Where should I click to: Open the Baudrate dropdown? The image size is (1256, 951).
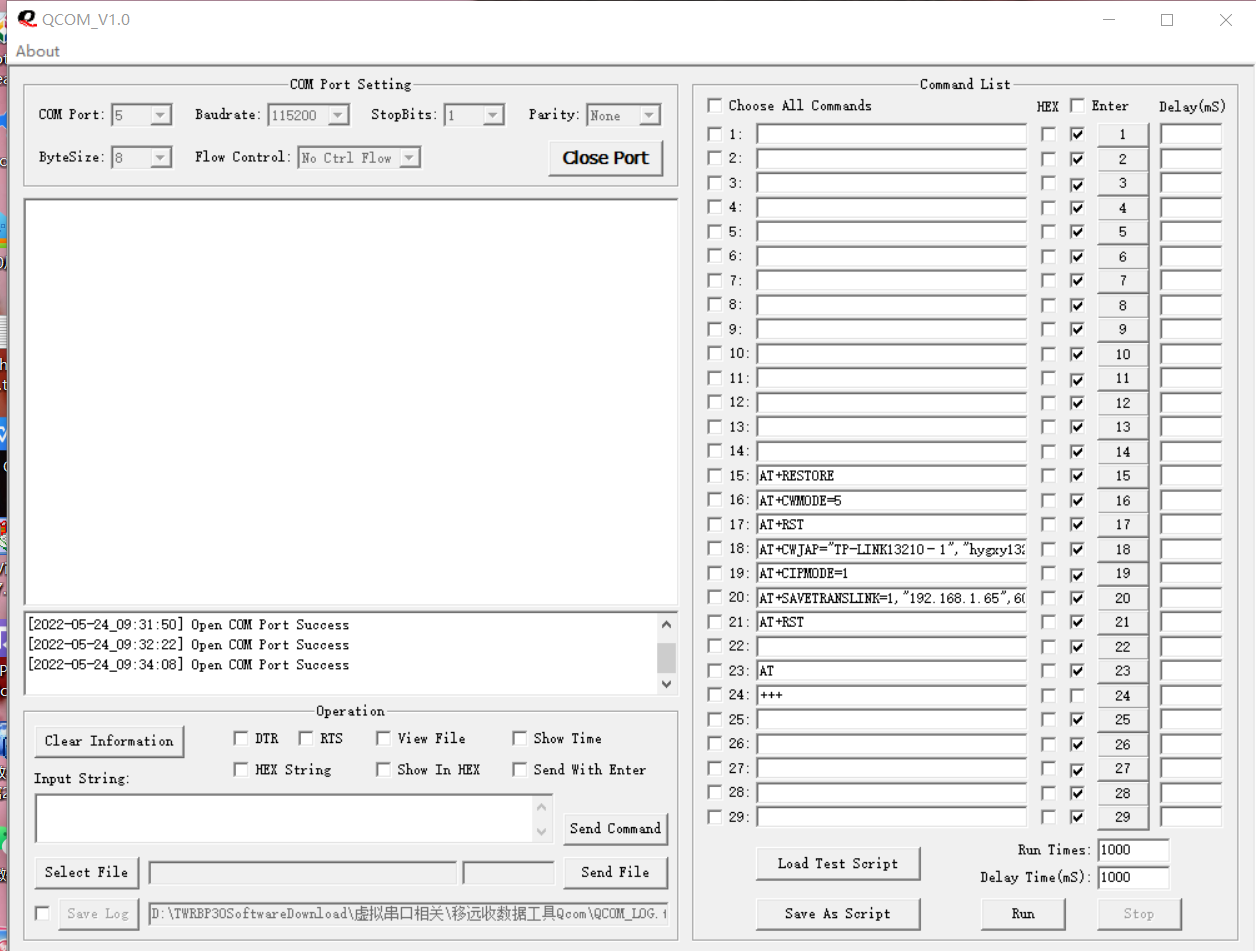click(338, 116)
